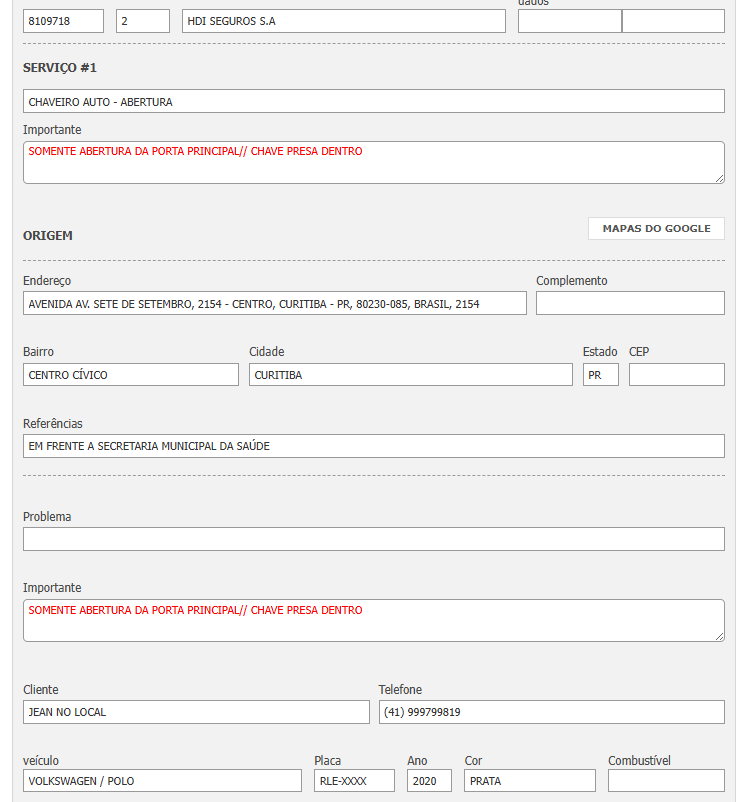This screenshot has height=802, width=751.
Task: Focus the veículo field showing VOLKSWAGEN / POLO
Action: (162, 781)
